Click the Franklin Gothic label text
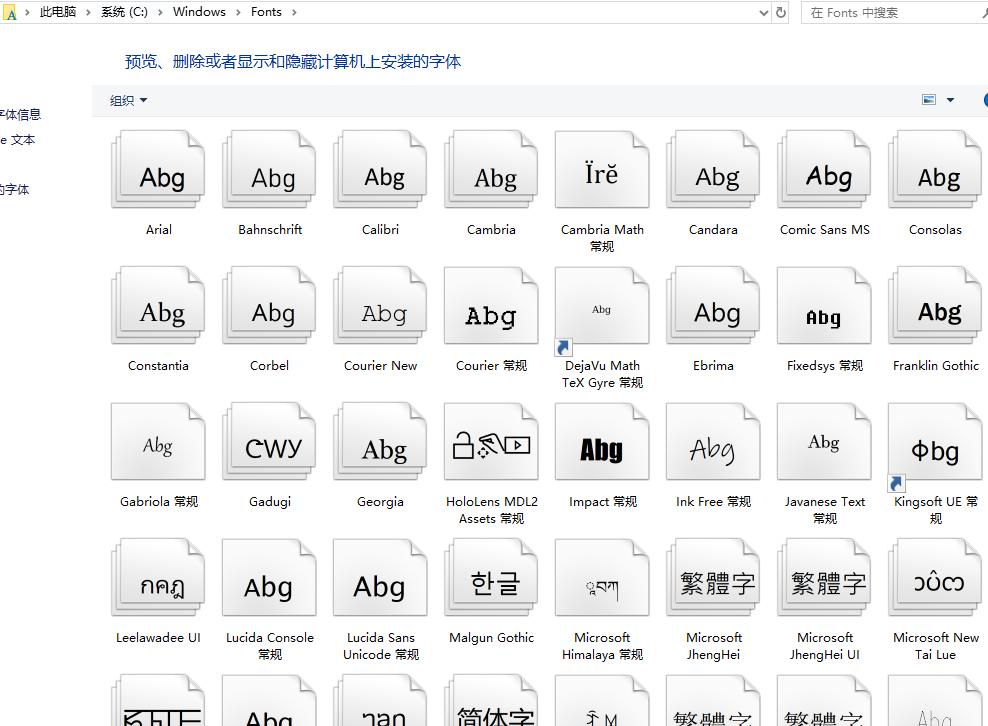The width and height of the screenshot is (988, 726). [936, 366]
